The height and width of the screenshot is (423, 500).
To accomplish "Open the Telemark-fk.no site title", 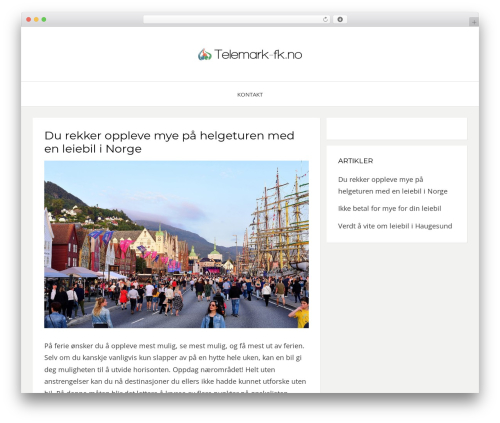I will 258,54.
